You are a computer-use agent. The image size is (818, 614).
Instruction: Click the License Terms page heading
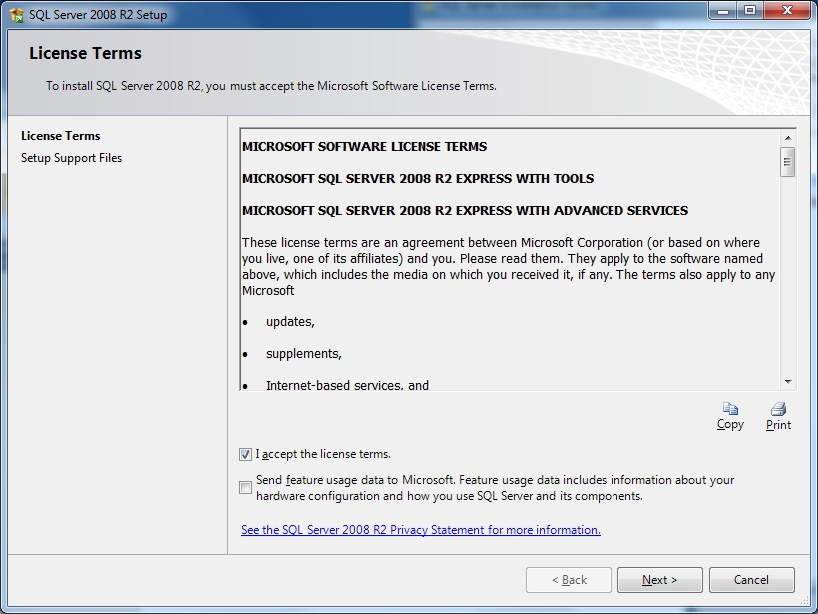[x=85, y=53]
